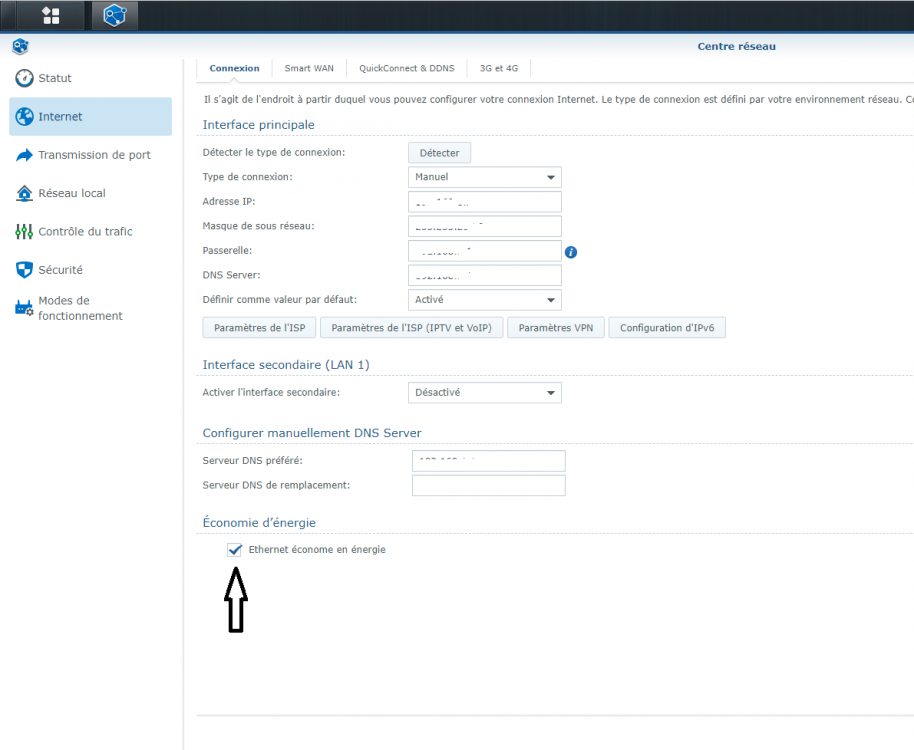
Task: Click the Network Center taskbar icon
Action: click(115, 16)
